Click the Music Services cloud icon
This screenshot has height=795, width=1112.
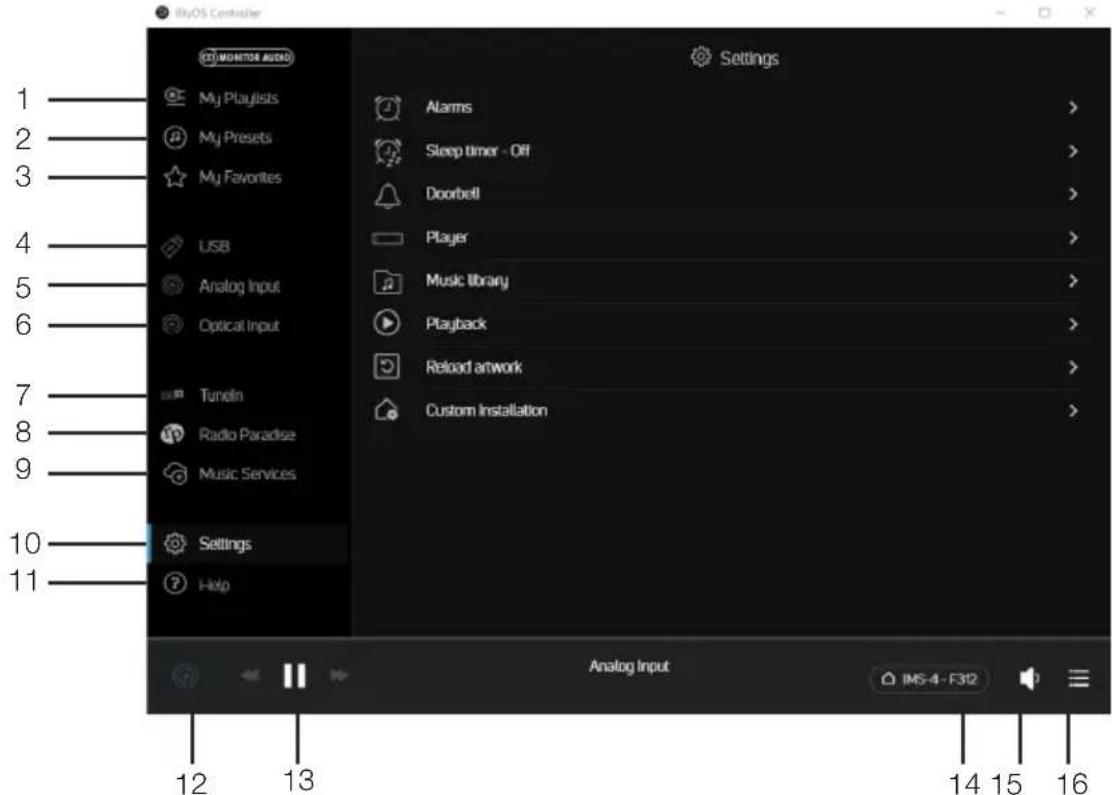[x=175, y=473]
